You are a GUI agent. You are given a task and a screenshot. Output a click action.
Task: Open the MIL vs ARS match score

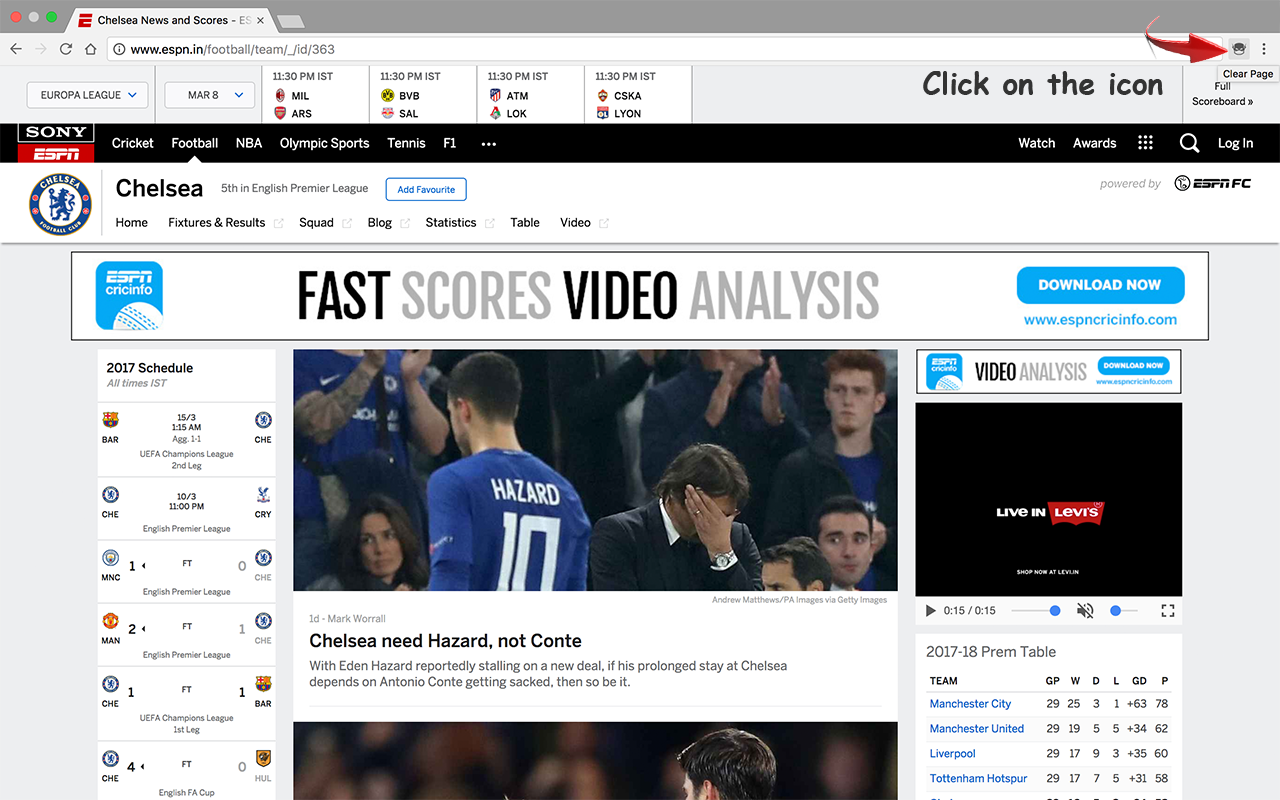(x=315, y=95)
